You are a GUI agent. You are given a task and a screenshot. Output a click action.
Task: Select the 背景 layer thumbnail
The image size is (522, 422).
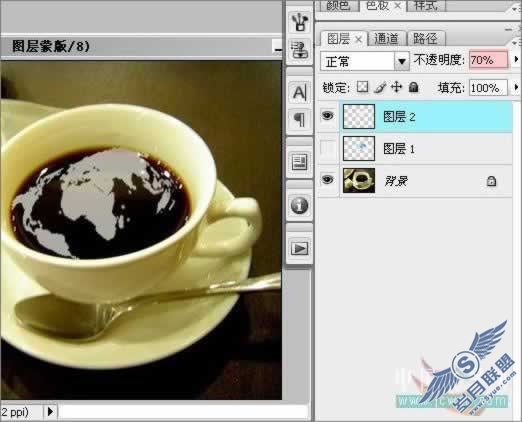click(359, 180)
